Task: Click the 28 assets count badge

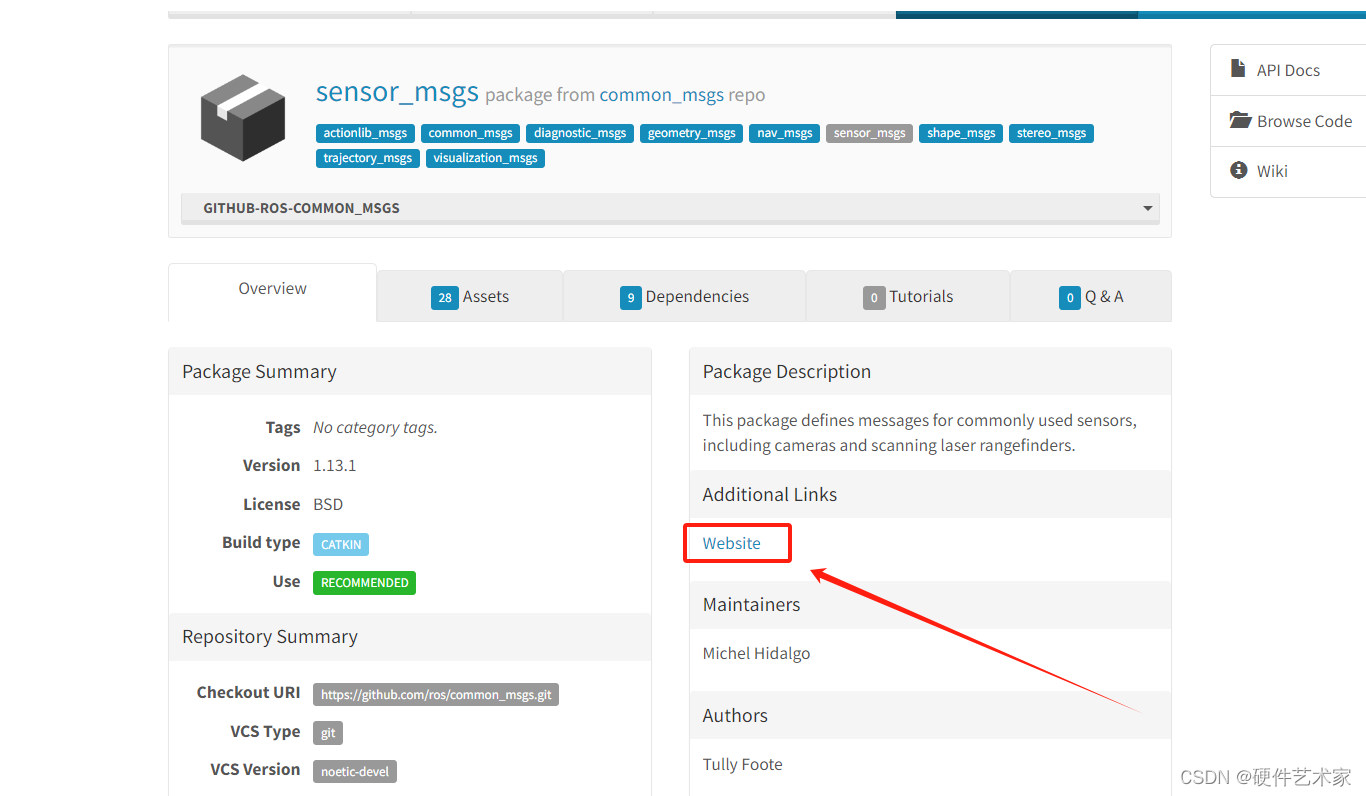Action: [x=444, y=297]
